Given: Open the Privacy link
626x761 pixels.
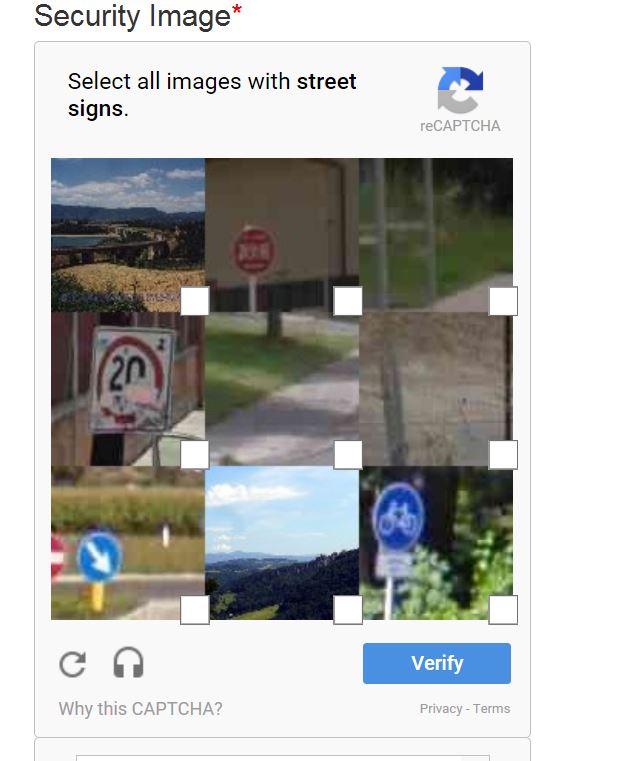Looking at the screenshot, I should (x=441, y=709).
